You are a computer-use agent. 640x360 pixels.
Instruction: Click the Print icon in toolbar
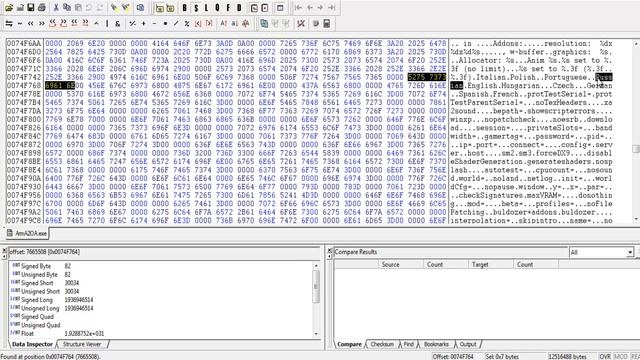tap(42, 8)
